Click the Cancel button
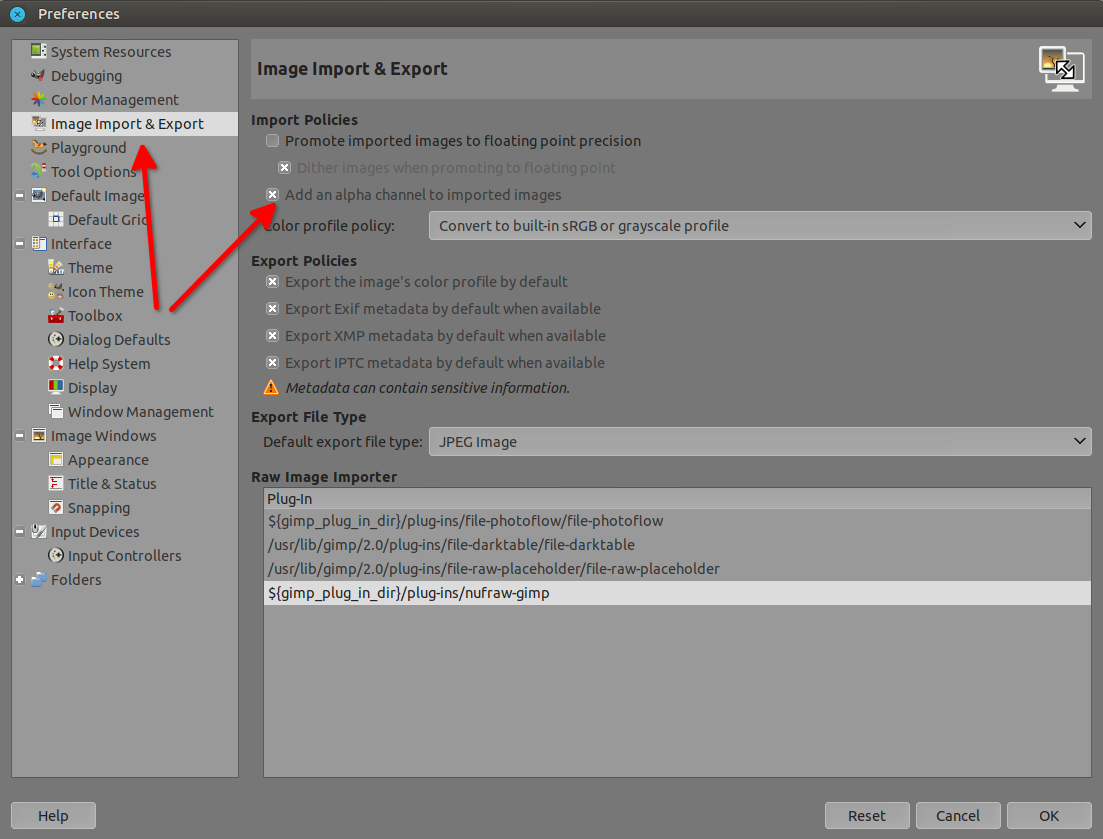The height and width of the screenshot is (839, 1103). coord(957,816)
